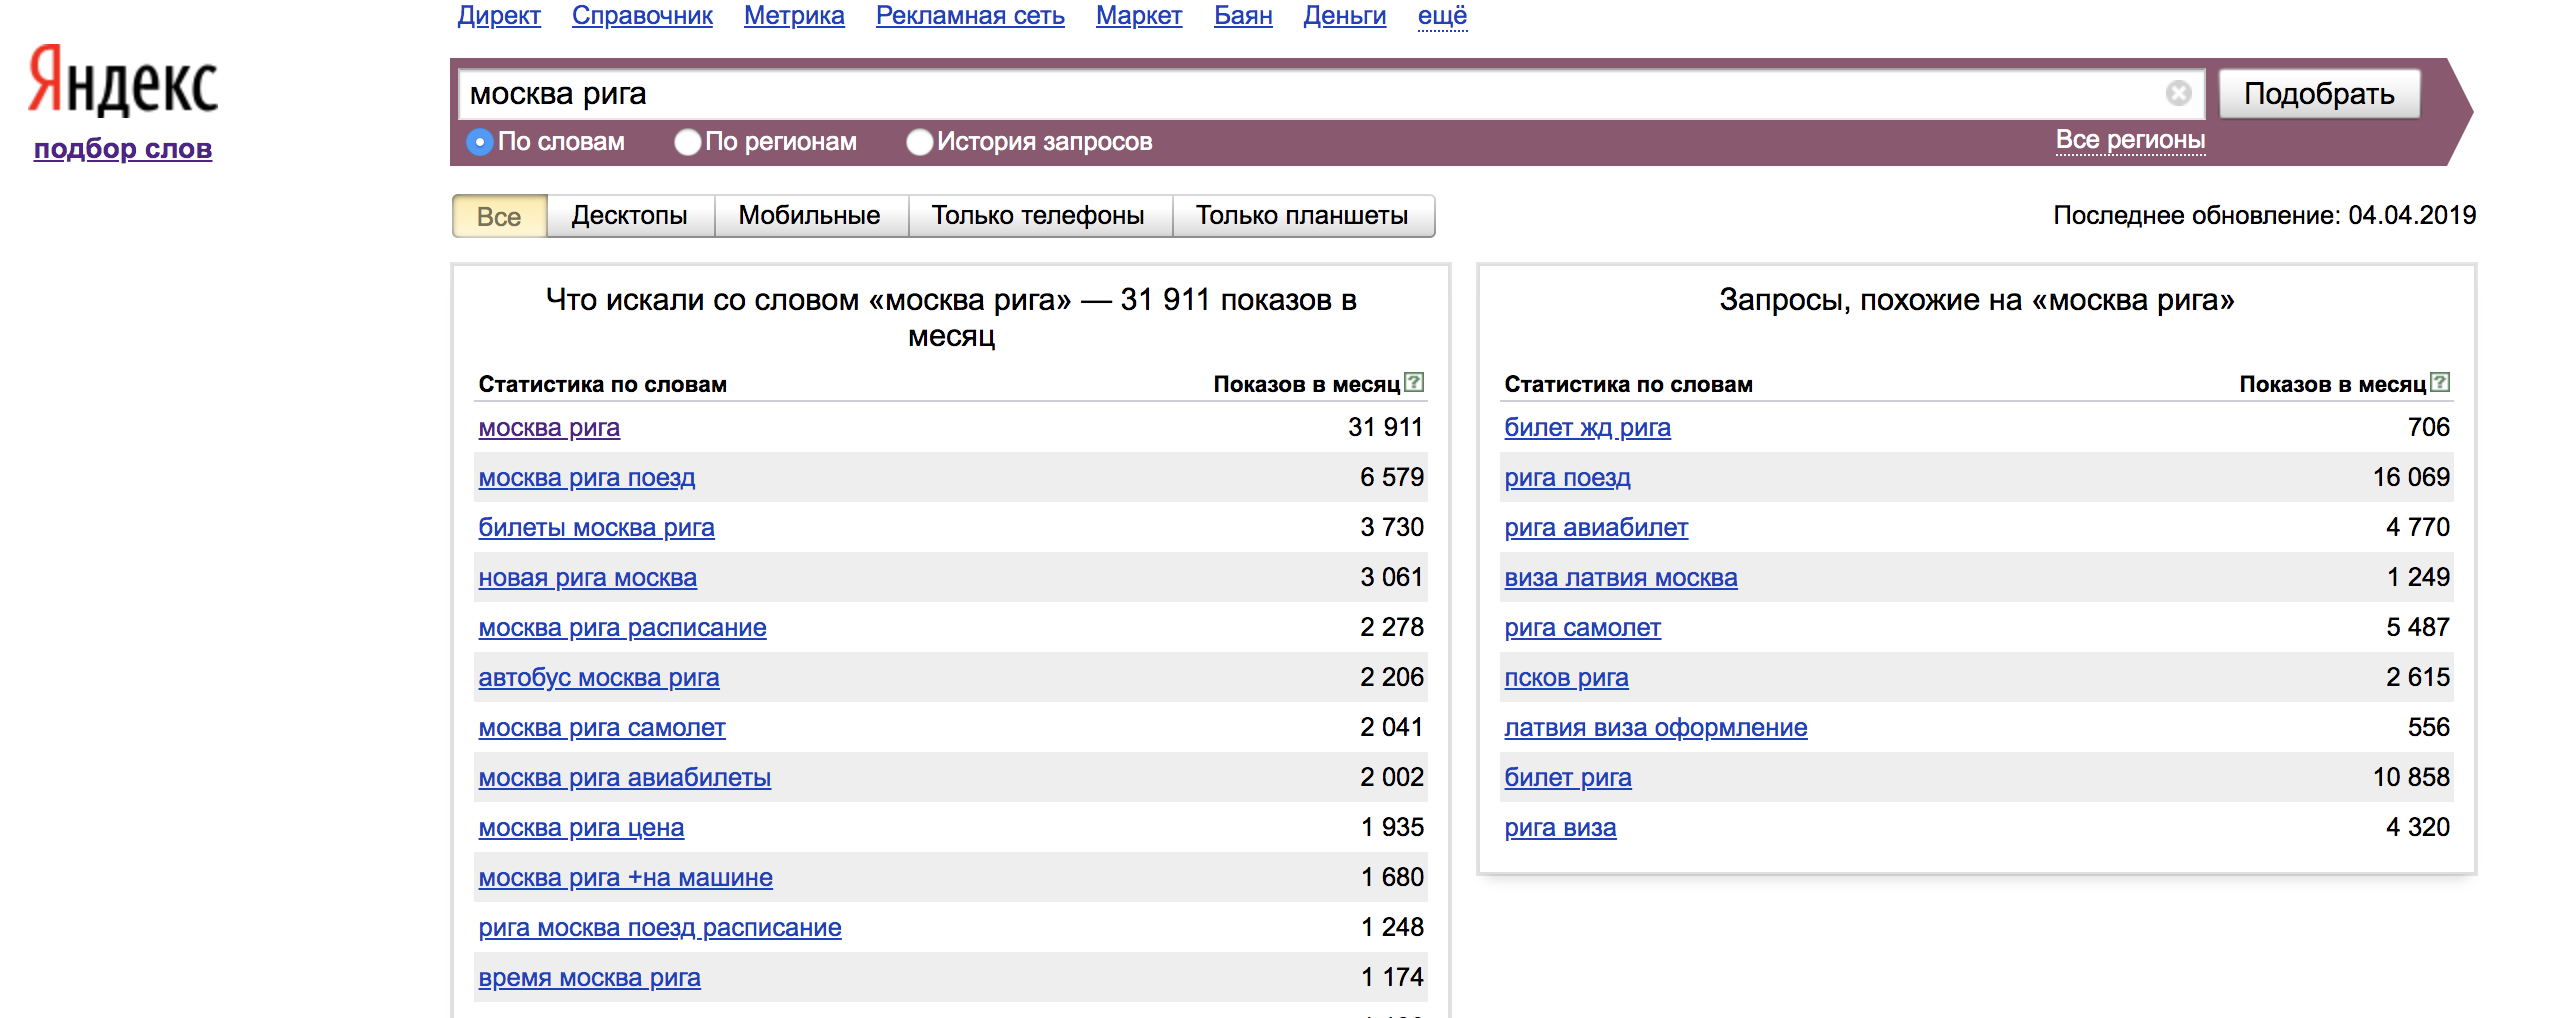Image resolution: width=2552 pixels, height=1018 pixels.
Task: Open the query 'время москва рига'
Action: [589, 978]
